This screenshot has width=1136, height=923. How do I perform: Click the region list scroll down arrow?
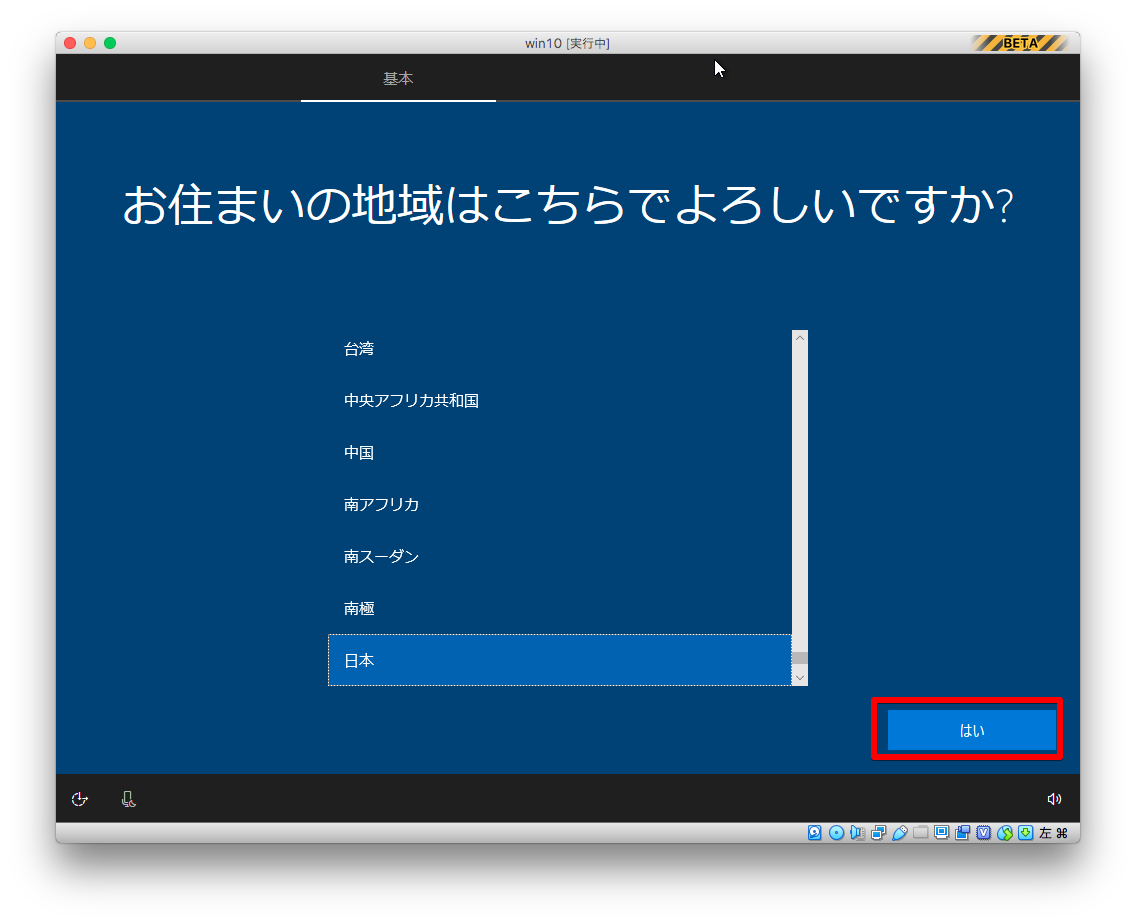coord(800,677)
